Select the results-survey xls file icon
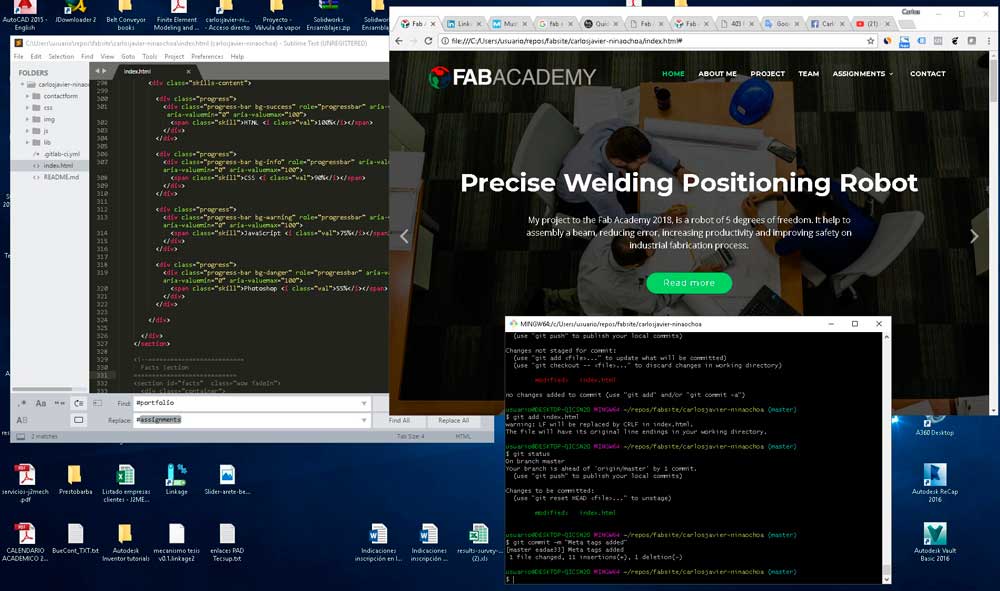 pos(479,542)
